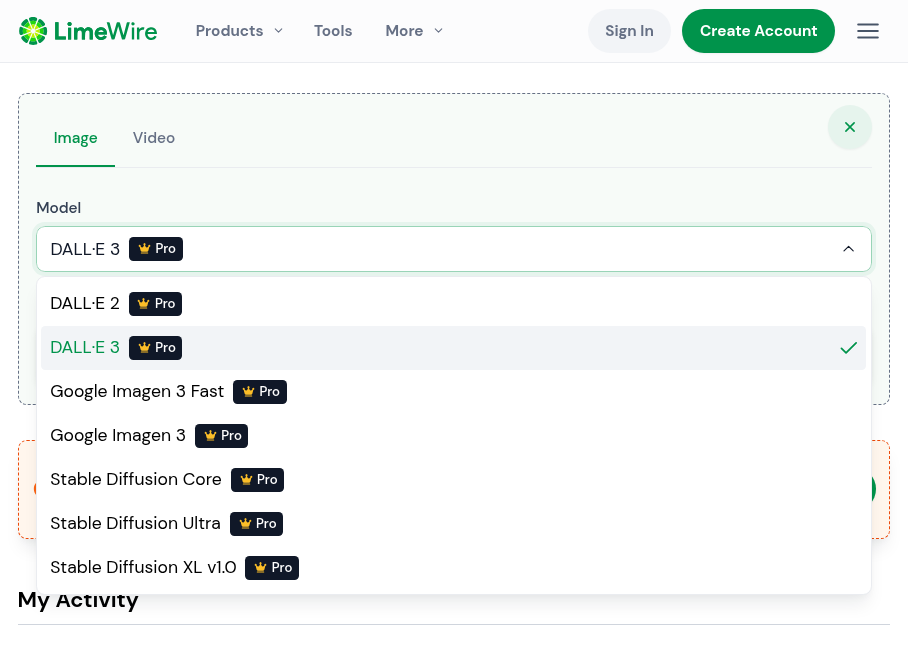The image size is (908, 650).
Task: Pick the Google Imagen 3 option
Action: [x=453, y=436]
